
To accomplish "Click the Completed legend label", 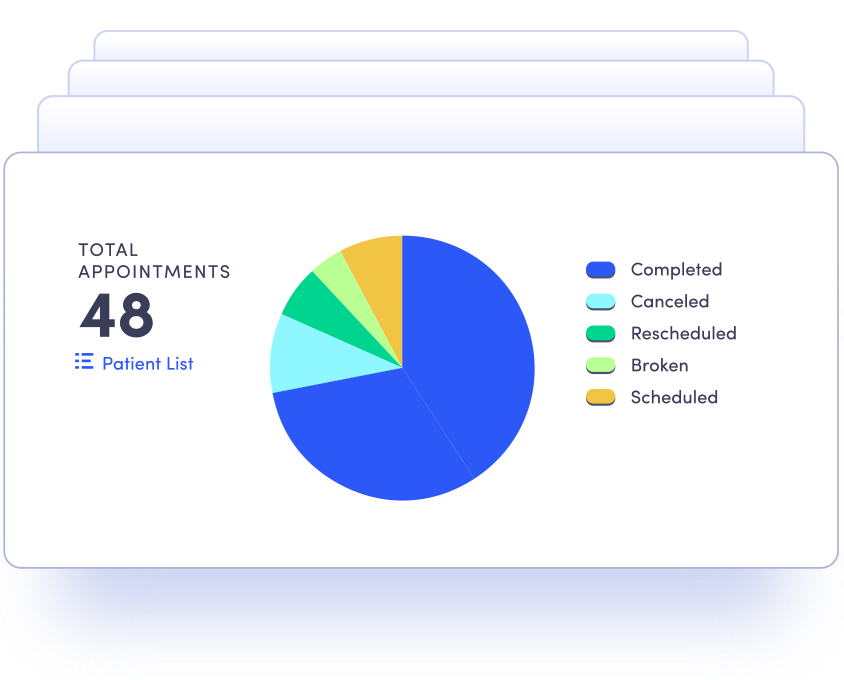I will tap(676, 270).
